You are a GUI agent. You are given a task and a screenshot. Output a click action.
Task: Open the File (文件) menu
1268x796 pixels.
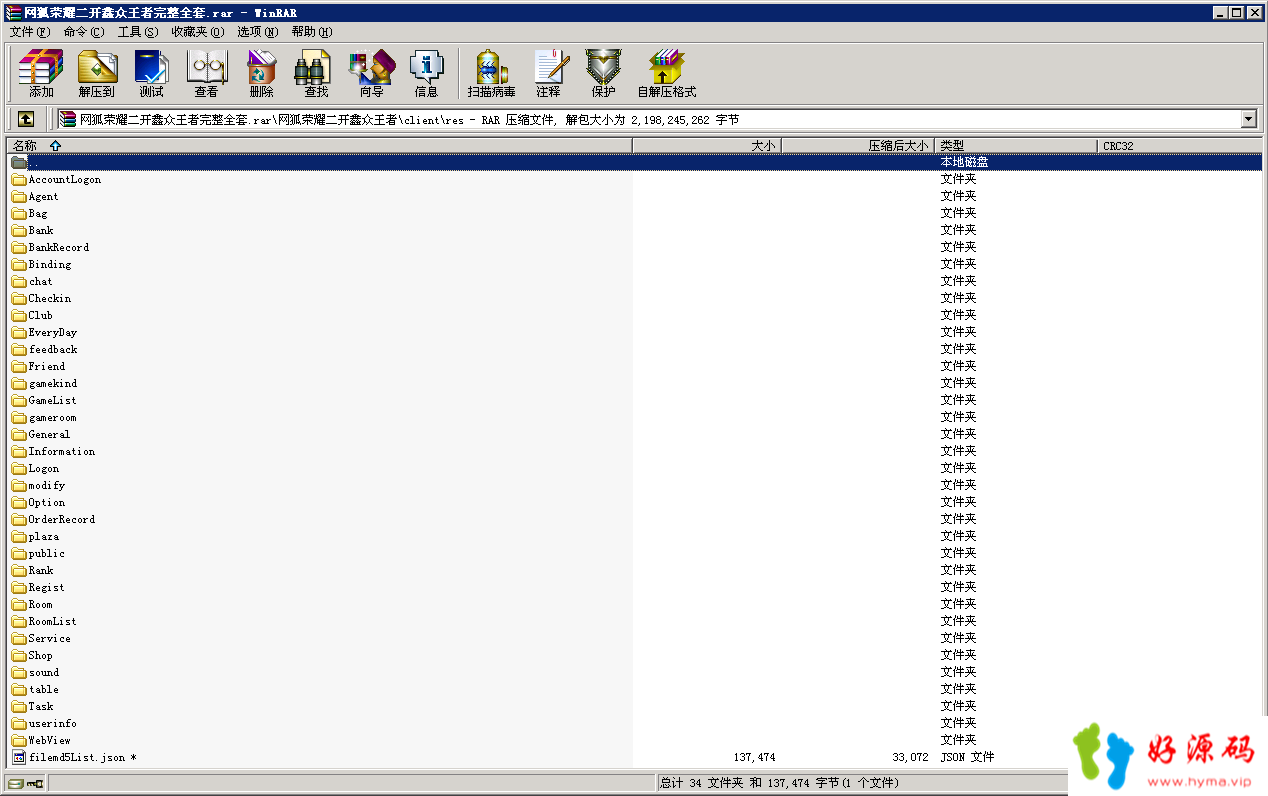[29, 32]
